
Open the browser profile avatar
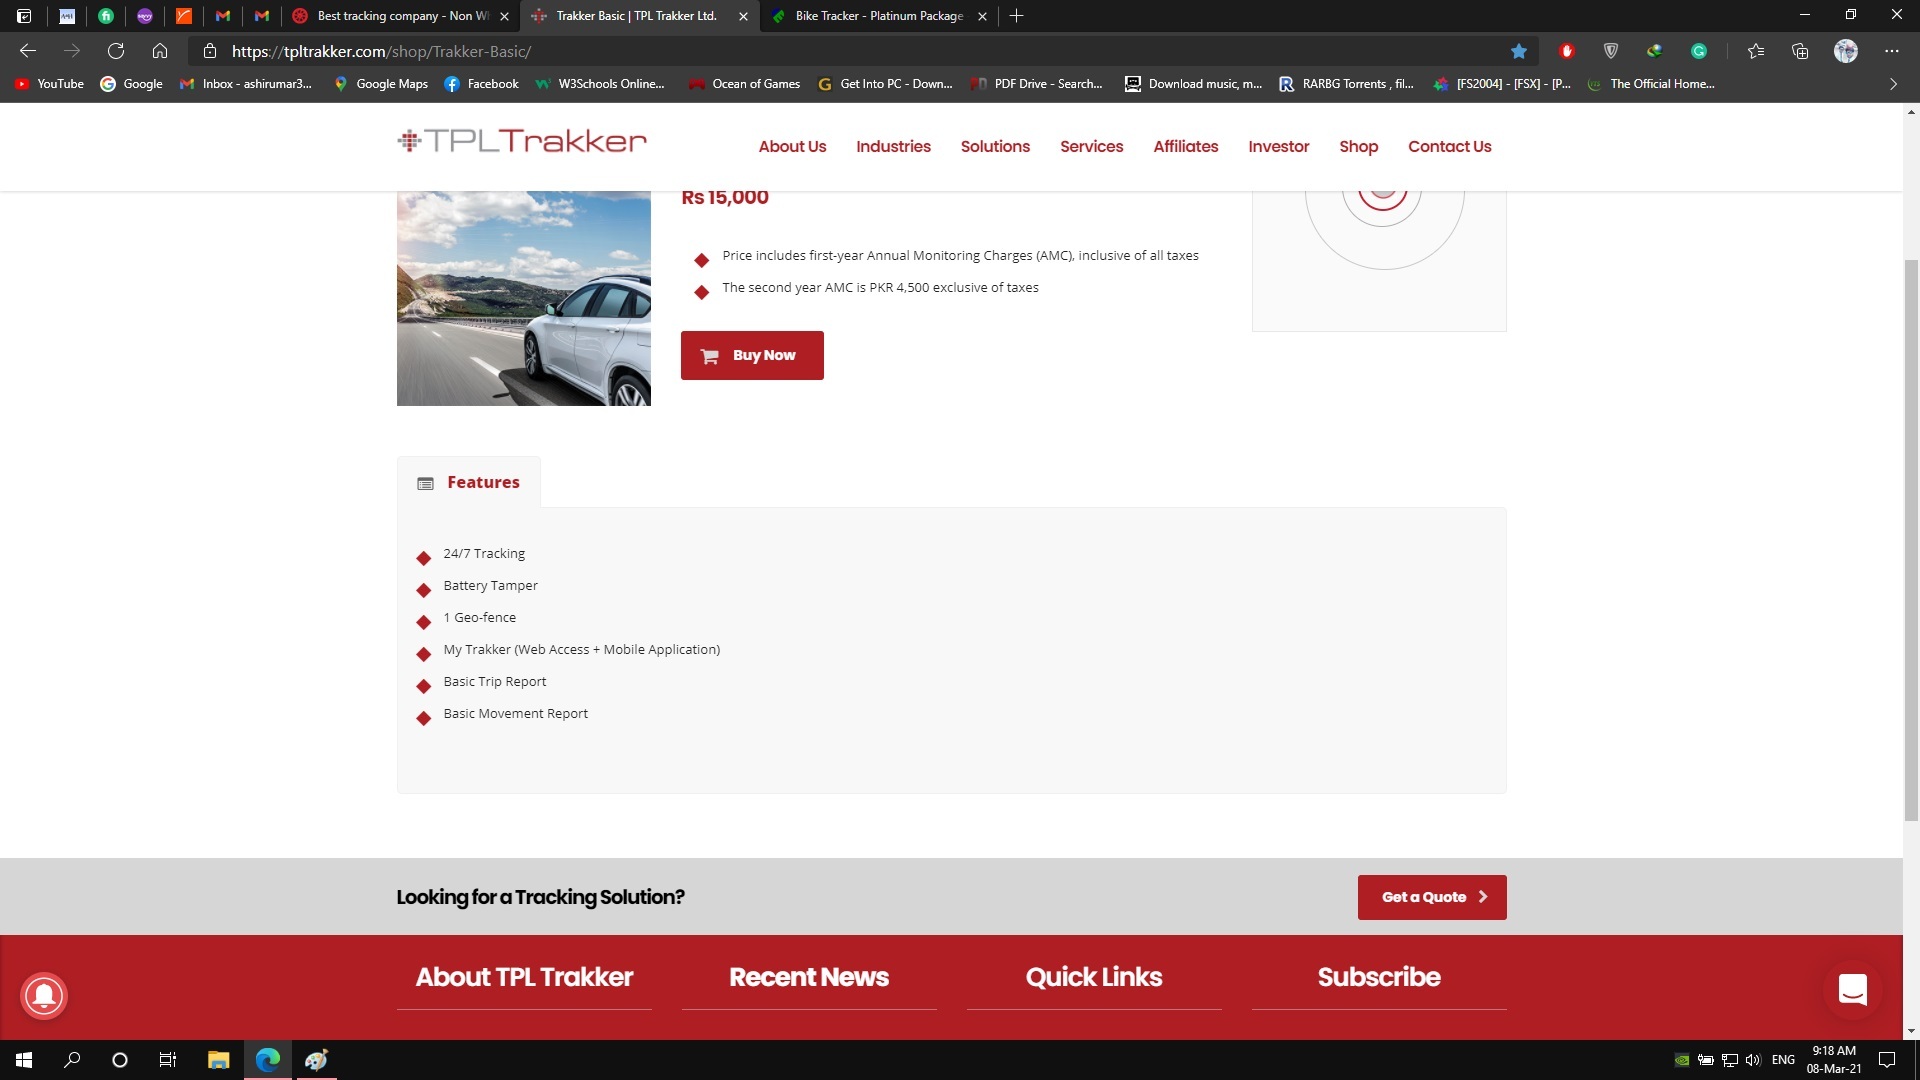pos(1846,51)
